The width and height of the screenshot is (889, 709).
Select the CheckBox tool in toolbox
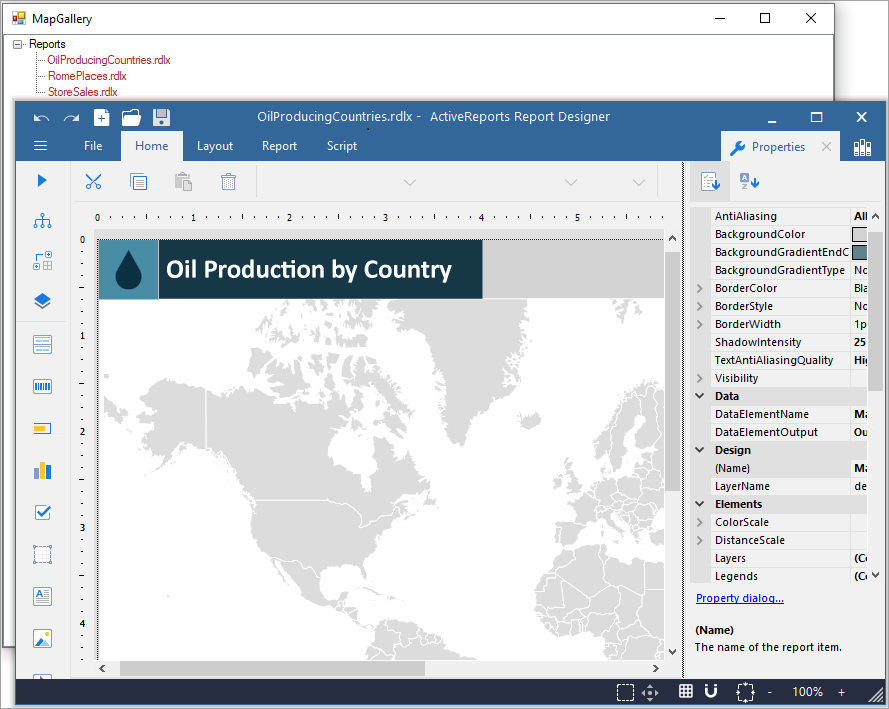pos(43,512)
